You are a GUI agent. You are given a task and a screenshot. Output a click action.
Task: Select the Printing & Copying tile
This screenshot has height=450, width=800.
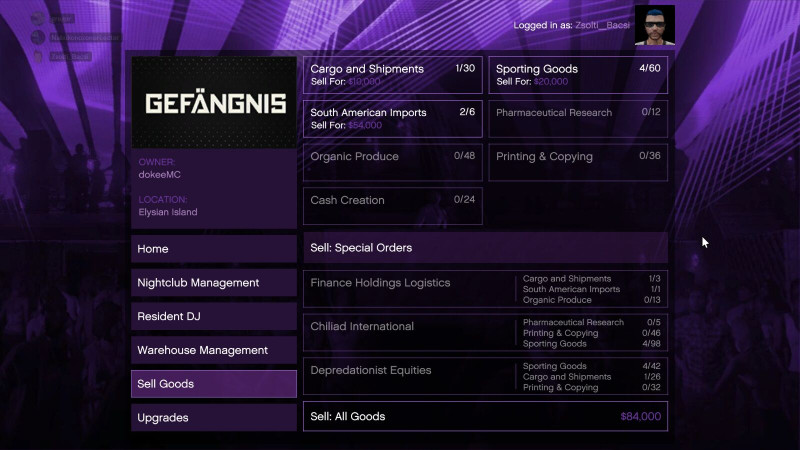578,163
